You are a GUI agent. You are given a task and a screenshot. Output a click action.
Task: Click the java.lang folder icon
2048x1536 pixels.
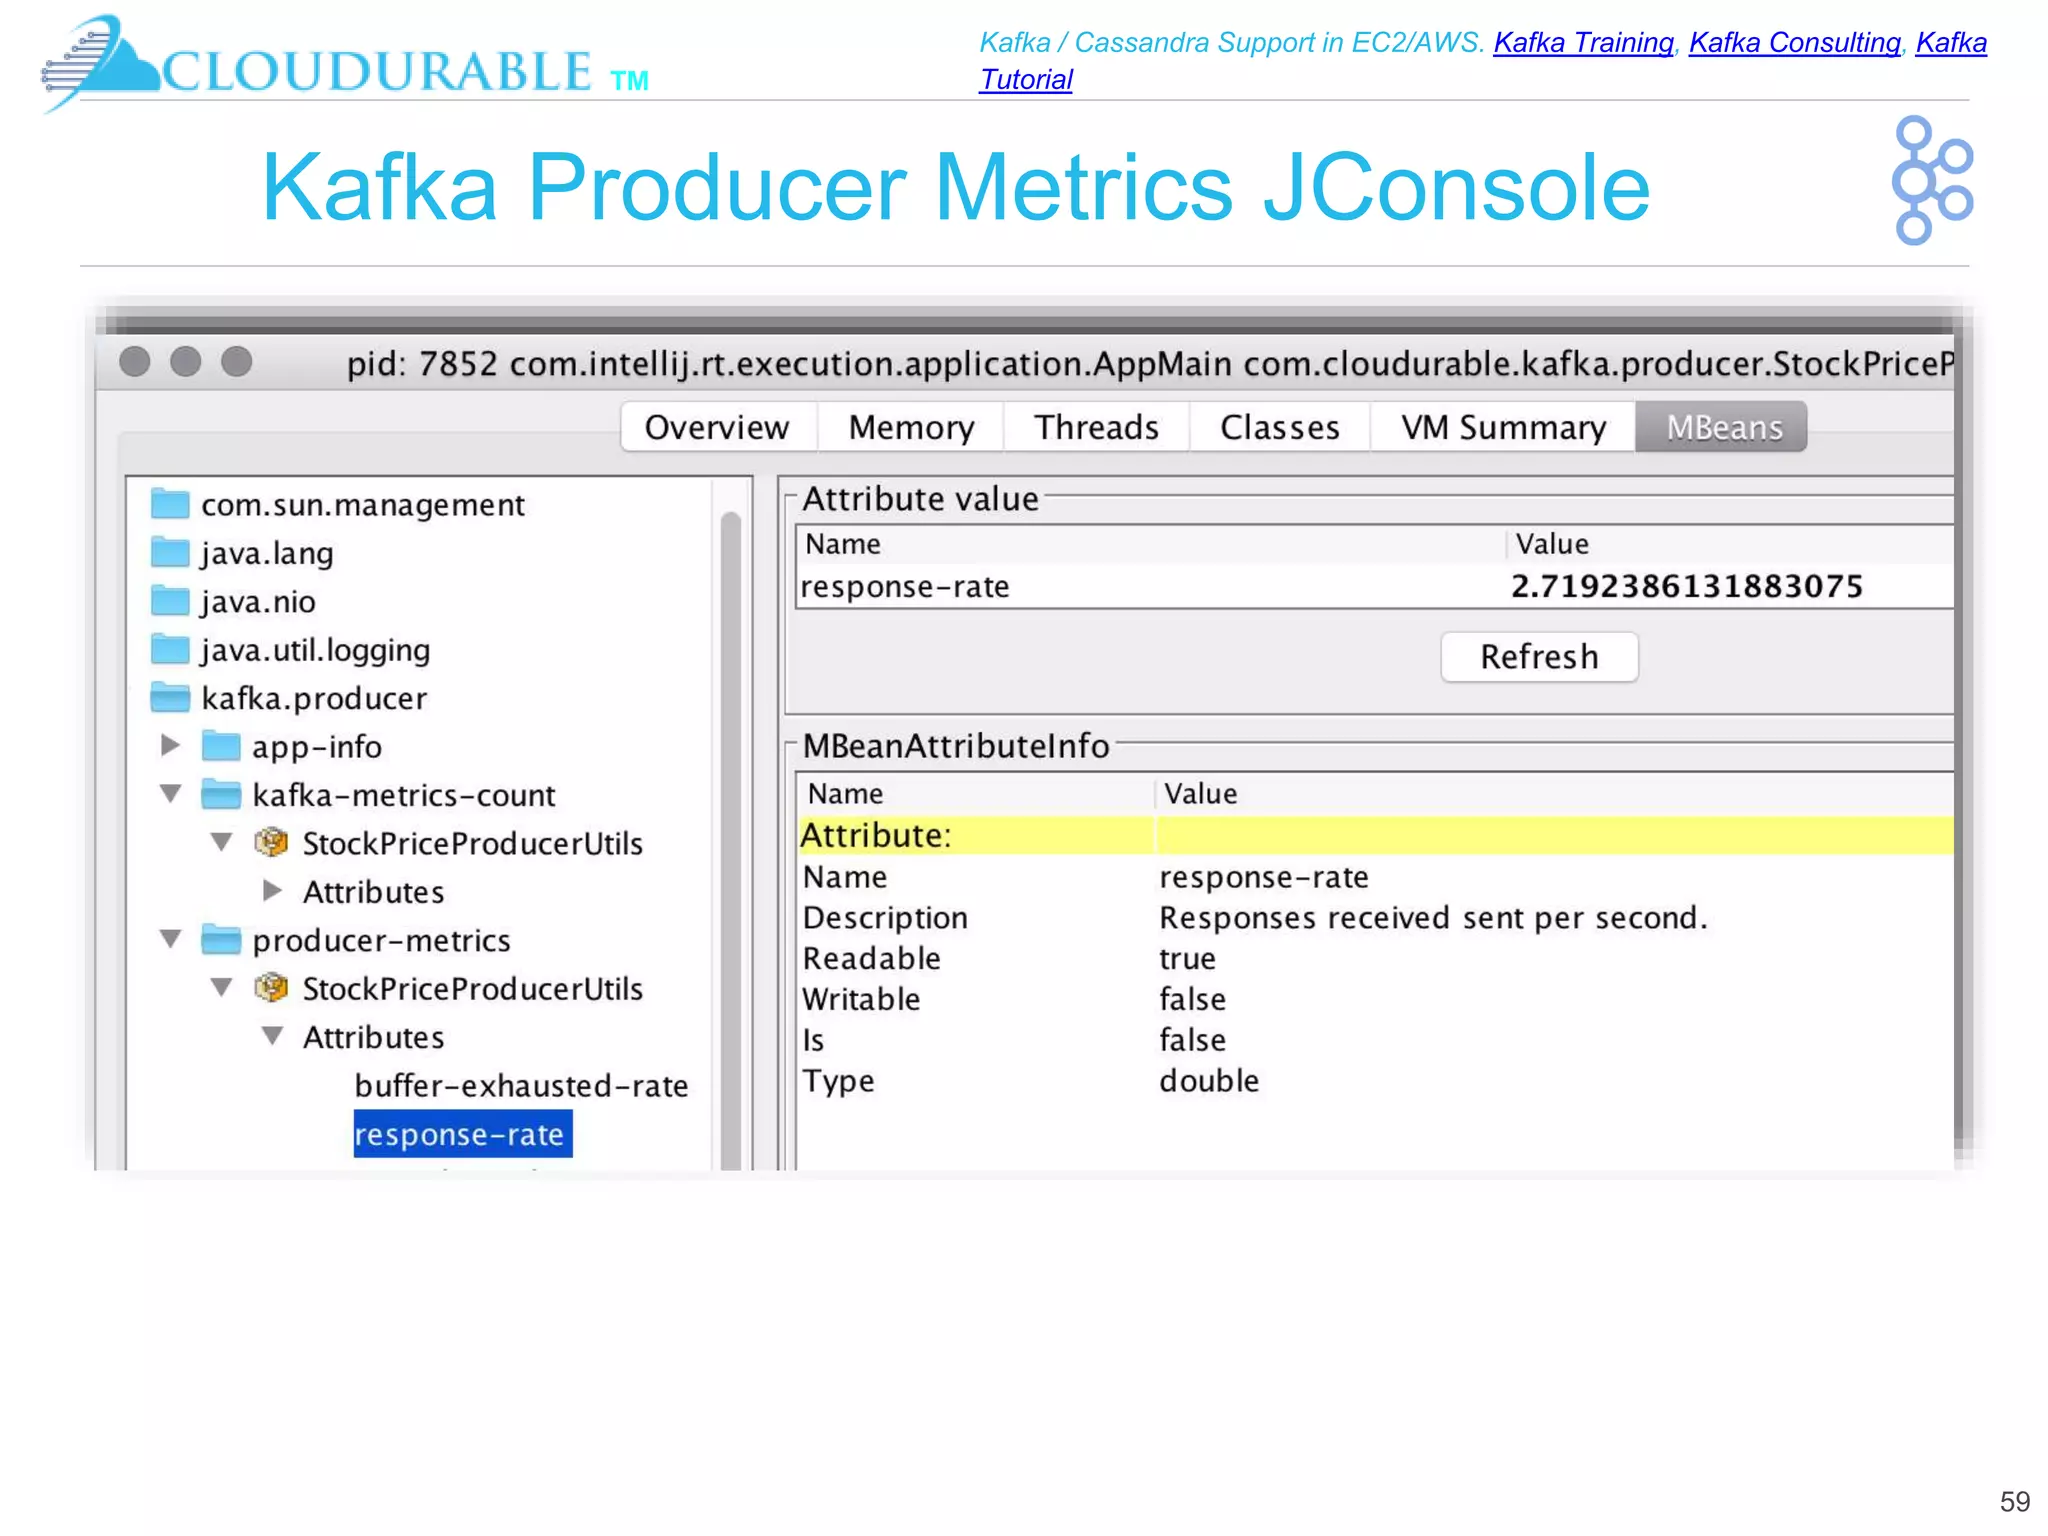pos(169,552)
